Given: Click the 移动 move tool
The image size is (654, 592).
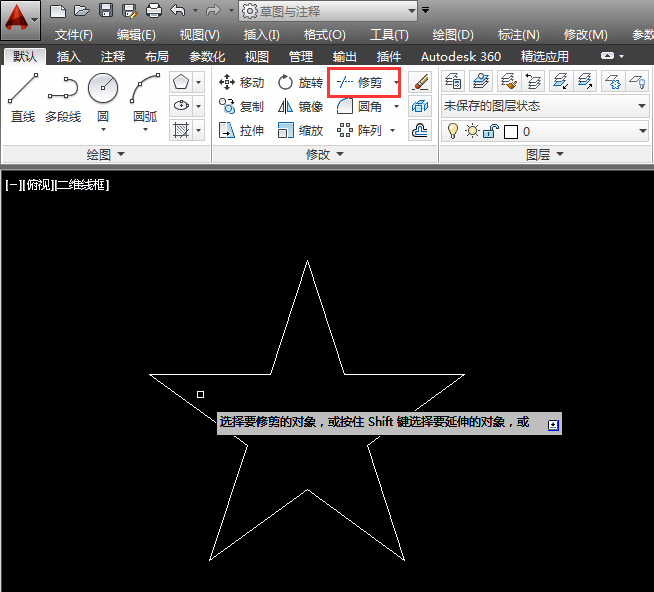Looking at the screenshot, I should point(241,83).
